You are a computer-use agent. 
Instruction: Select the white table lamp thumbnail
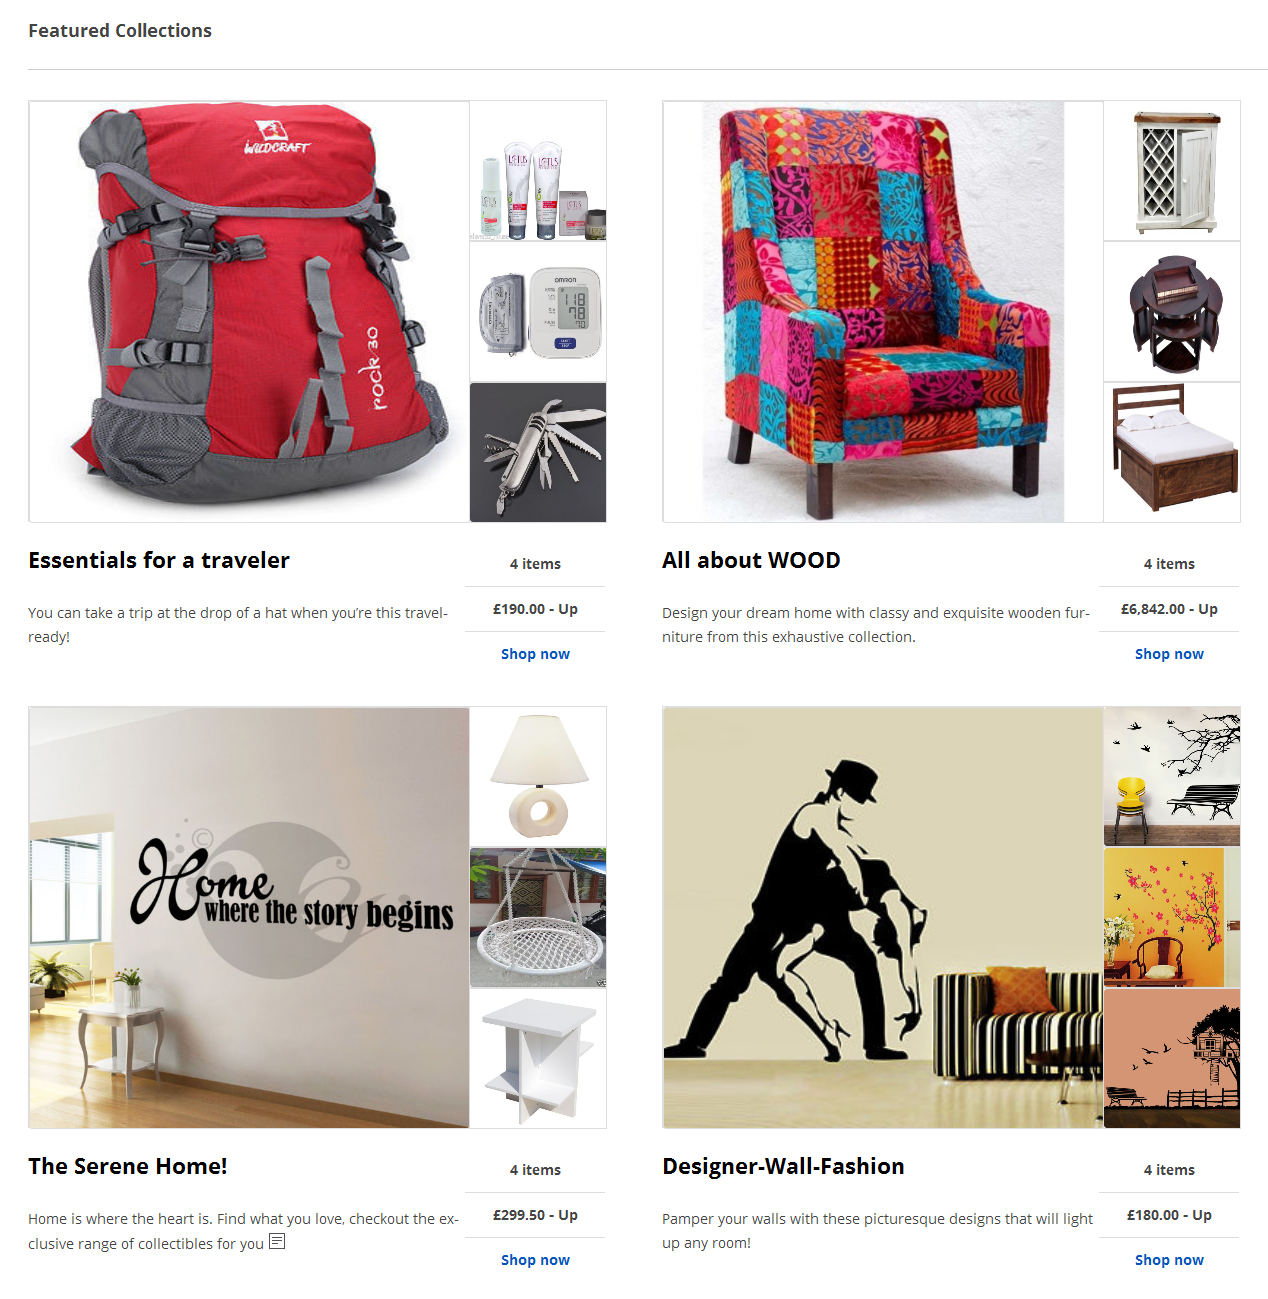pos(538,777)
